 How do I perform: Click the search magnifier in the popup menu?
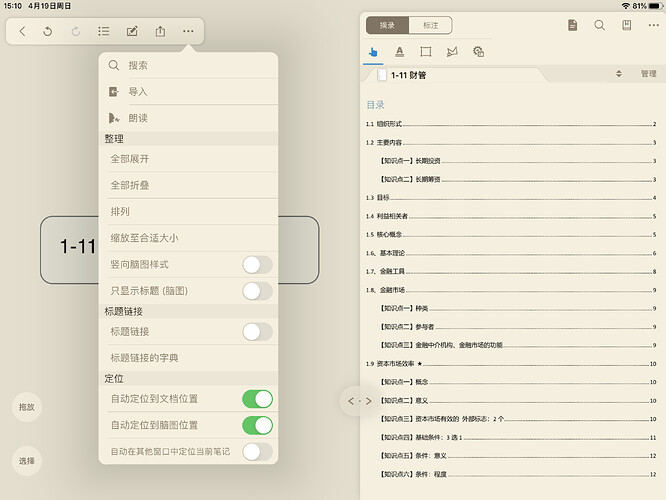(114, 65)
